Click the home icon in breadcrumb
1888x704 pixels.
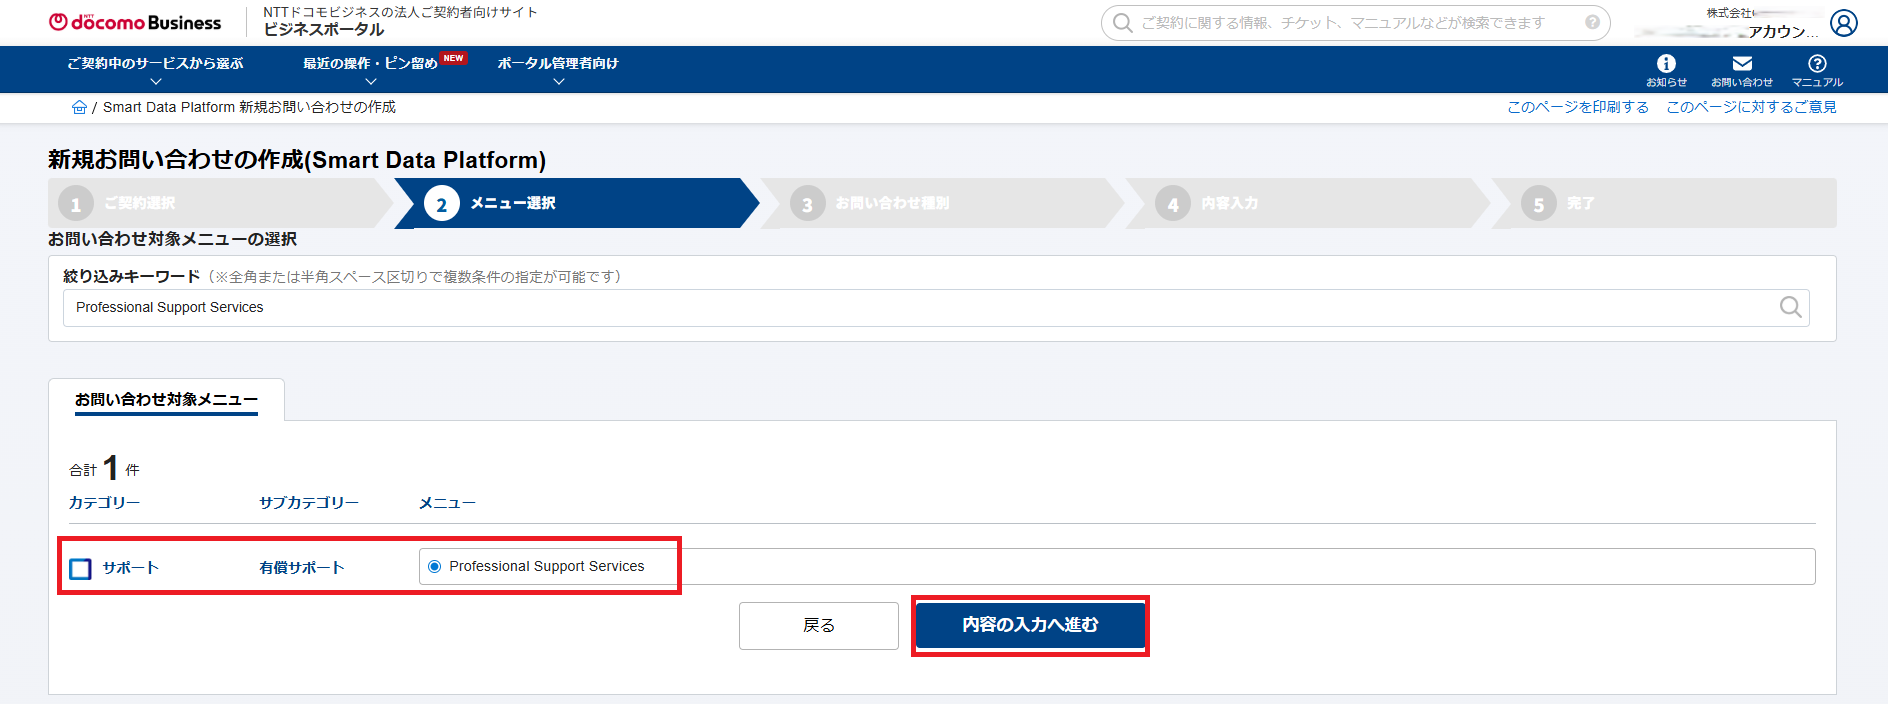pos(79,107)
